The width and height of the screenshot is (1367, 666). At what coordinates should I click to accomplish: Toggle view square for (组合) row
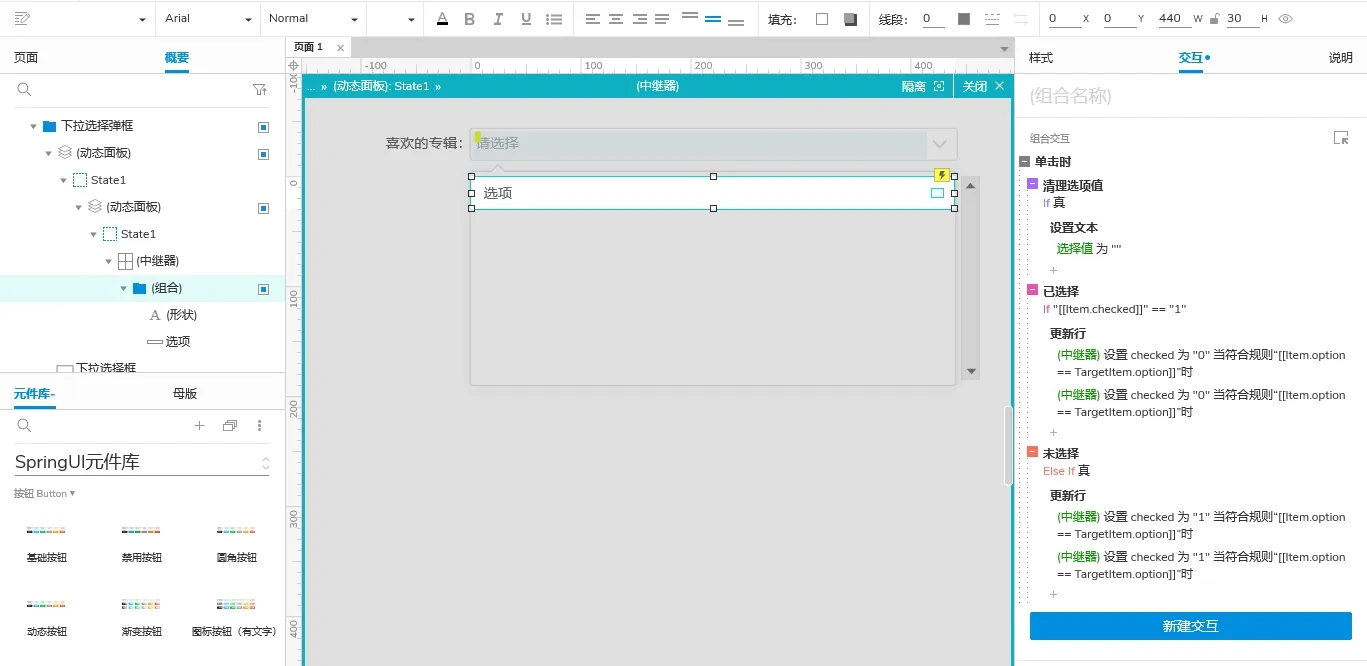point(263,289)
